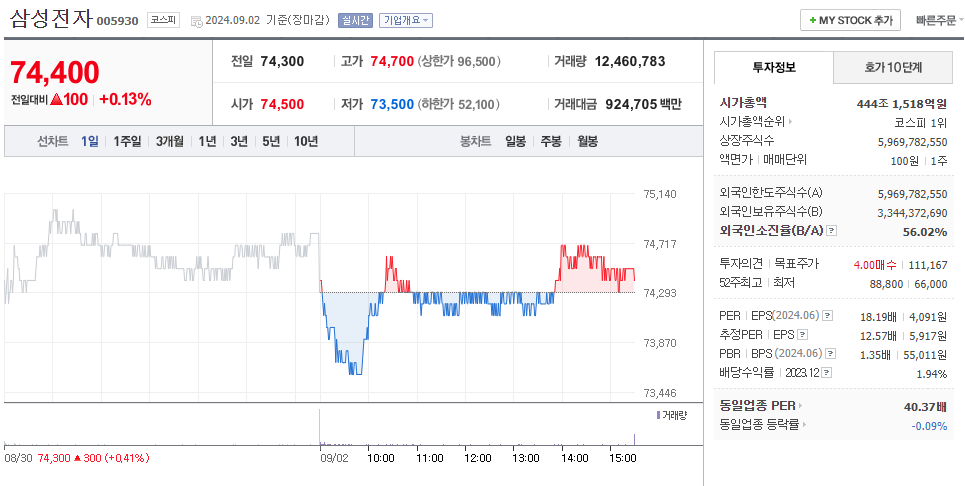Click the calendar icon beside 2024.09.02
The height and width of the screenshot is (486, 965).
(197, 21)
